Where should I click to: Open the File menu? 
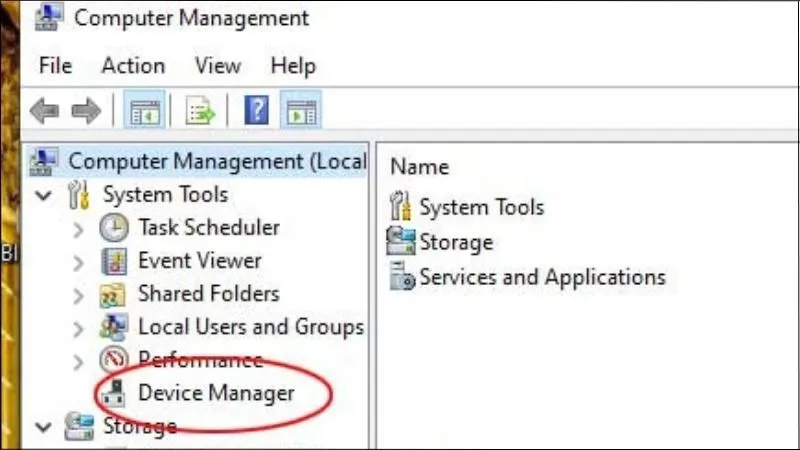click(x=56, y=66)
